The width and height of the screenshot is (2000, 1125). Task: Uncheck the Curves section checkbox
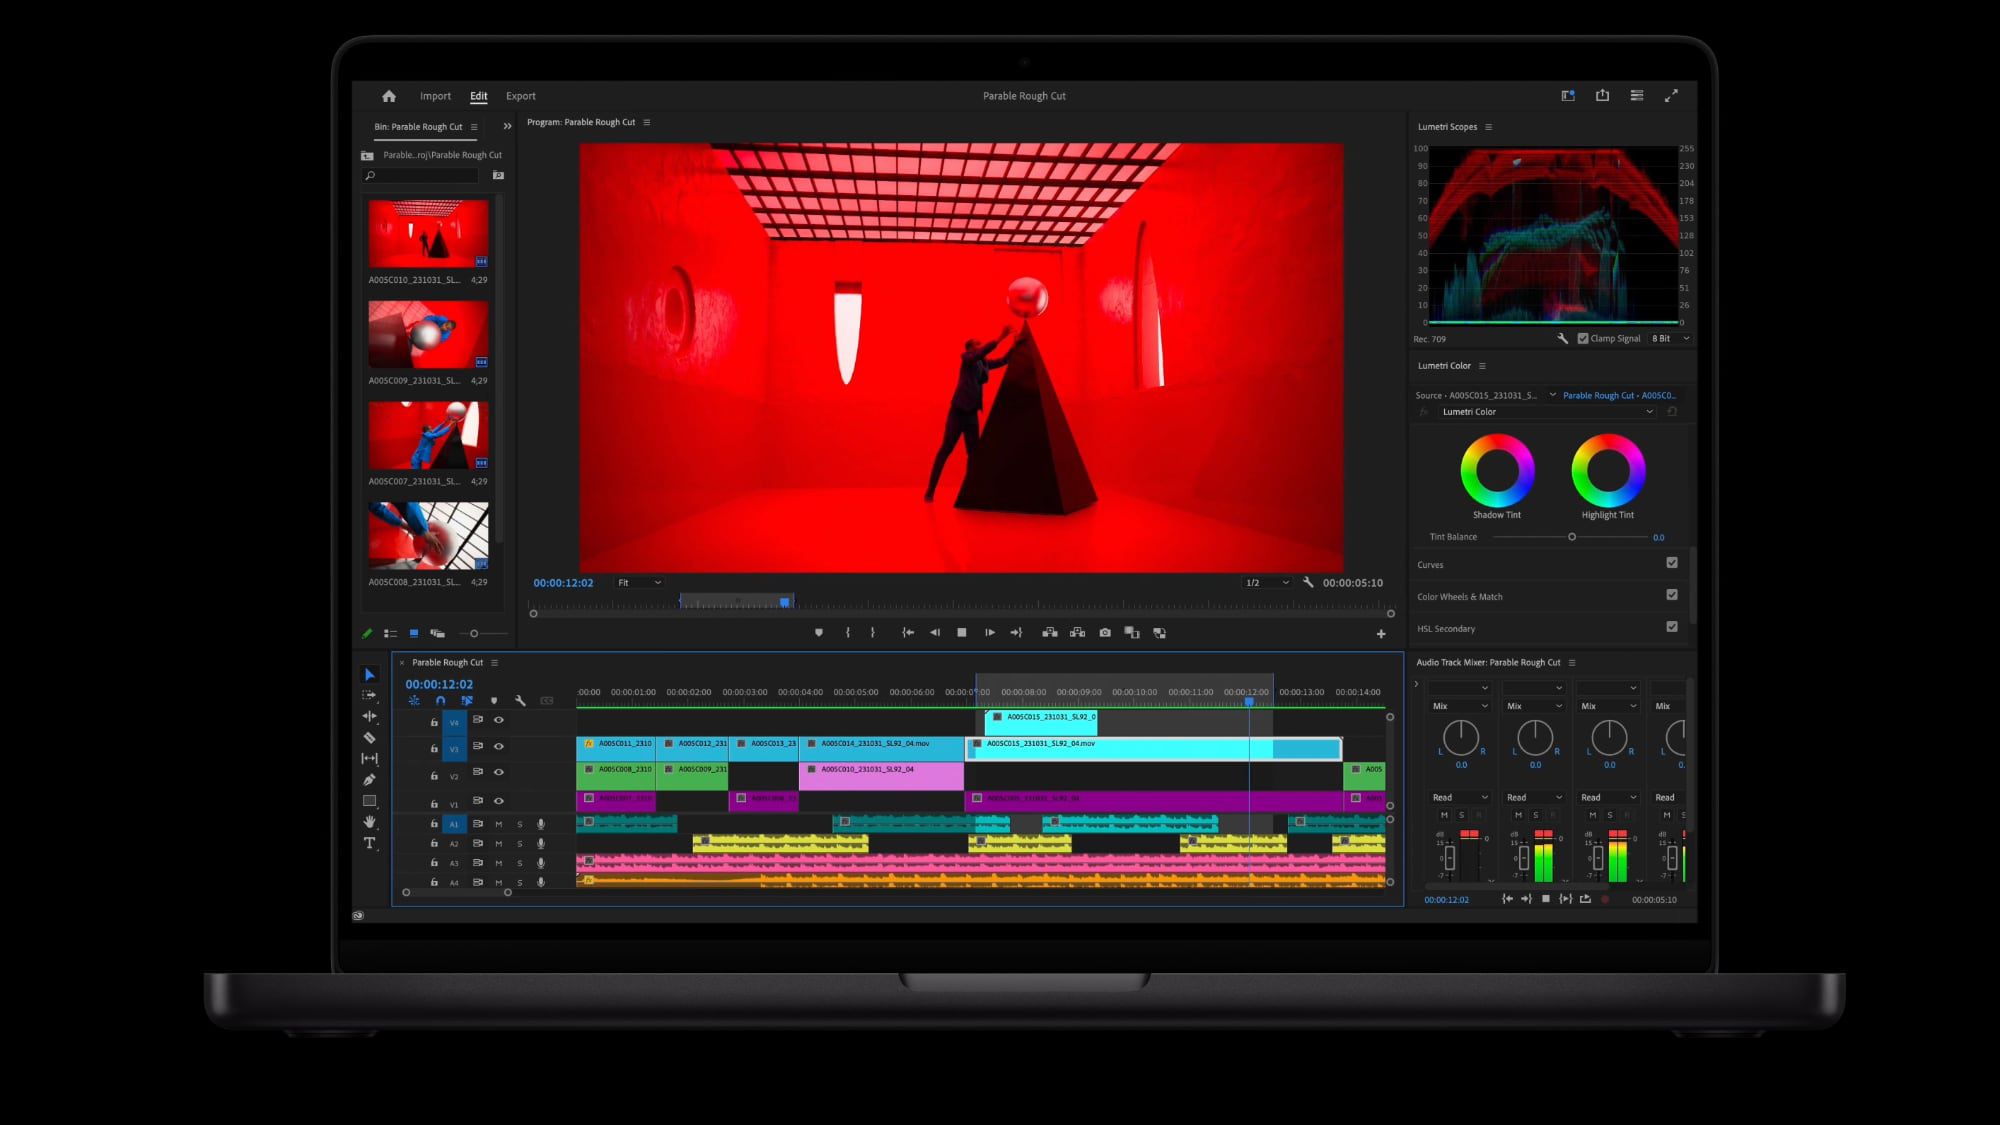pos(1671,563)
